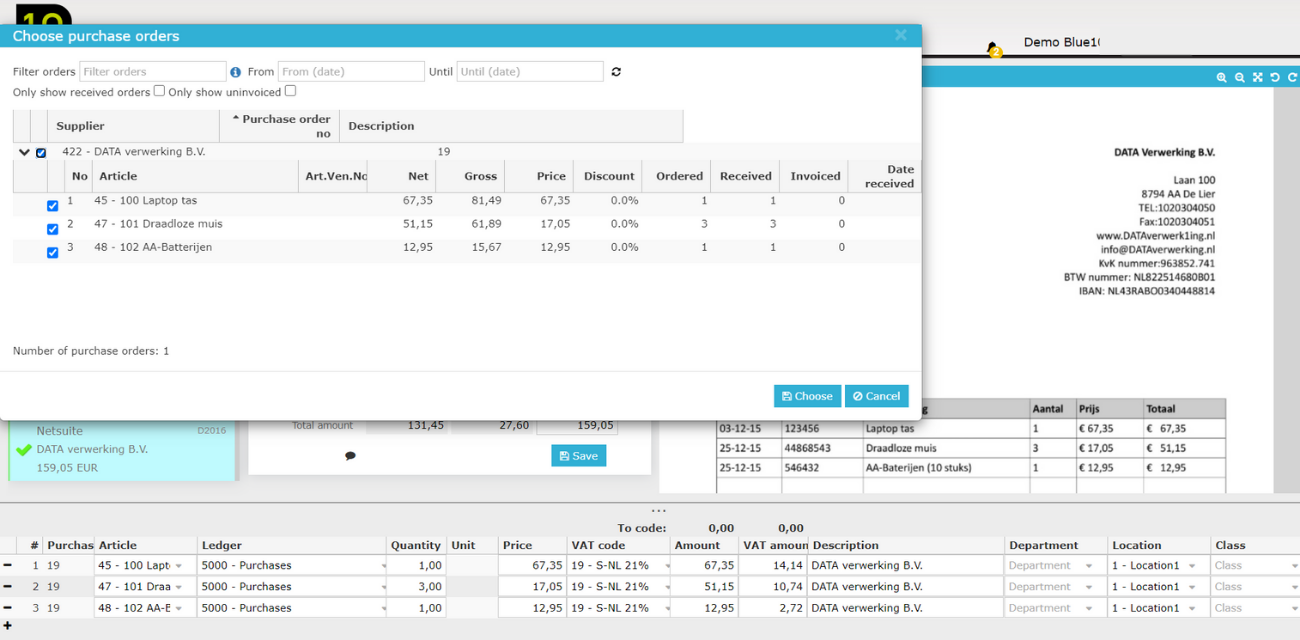Click the Date received column header
Image resolution: width=1300 pixels, height=640 pixels.
click(886, 176)
